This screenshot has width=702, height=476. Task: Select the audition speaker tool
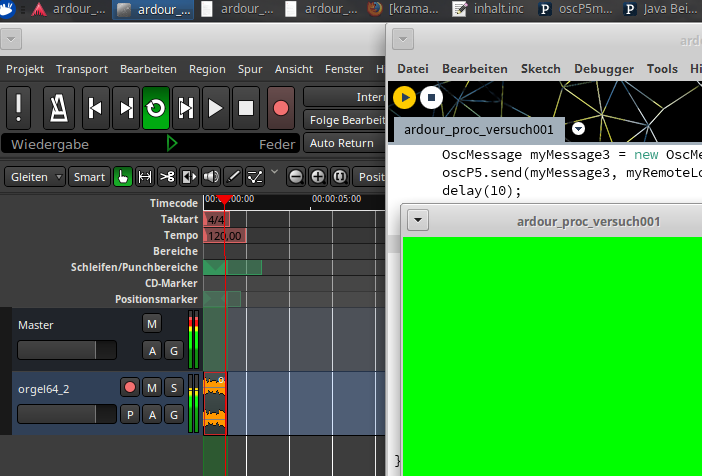pos(211,177)
